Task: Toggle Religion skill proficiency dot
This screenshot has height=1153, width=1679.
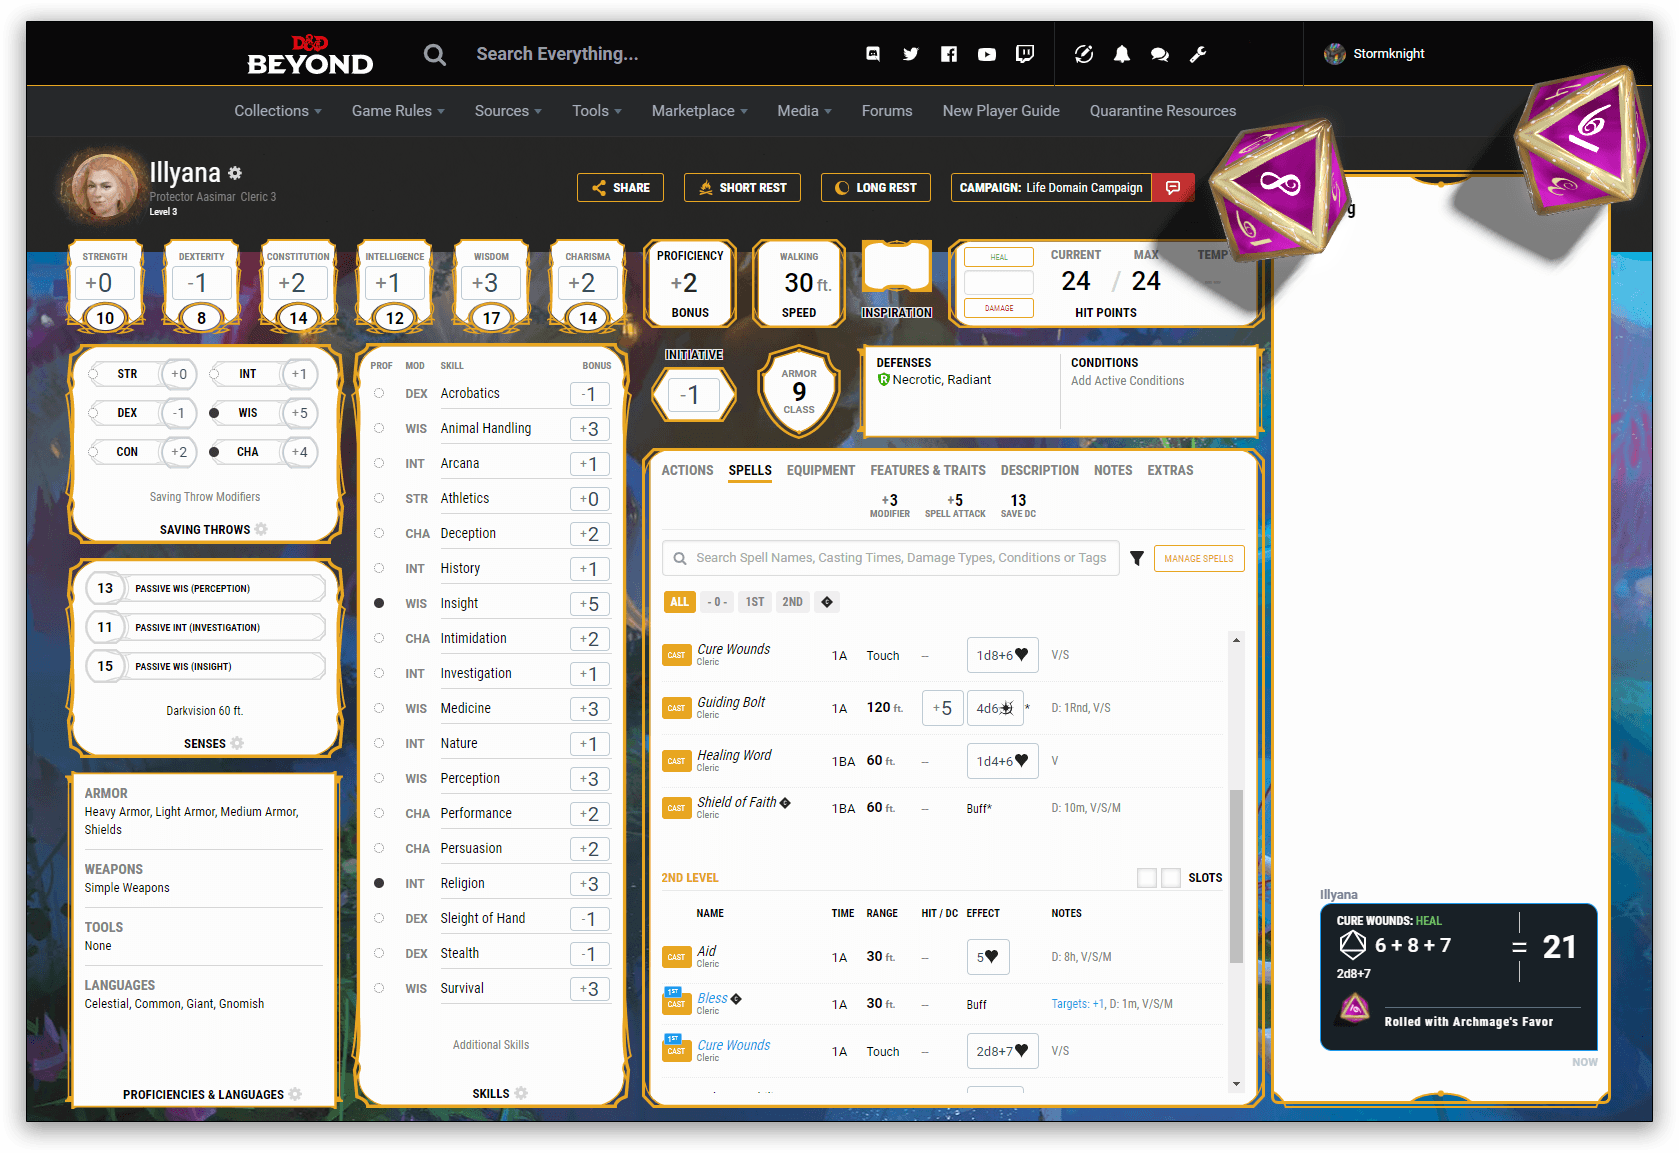Action: click(379, 883)
